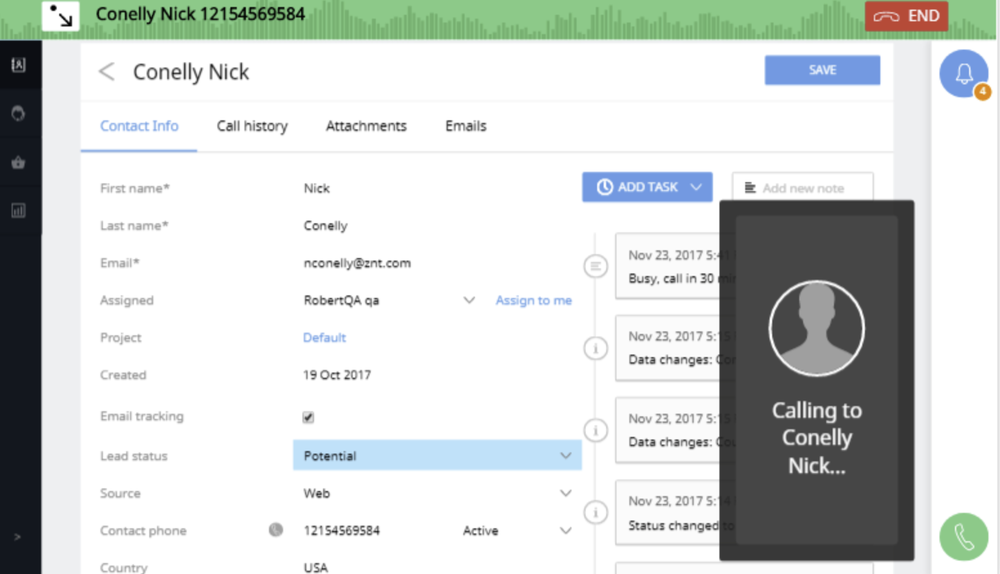Click the SAVE button
This screenshot has height=574, width=1000.
point(822,70)
